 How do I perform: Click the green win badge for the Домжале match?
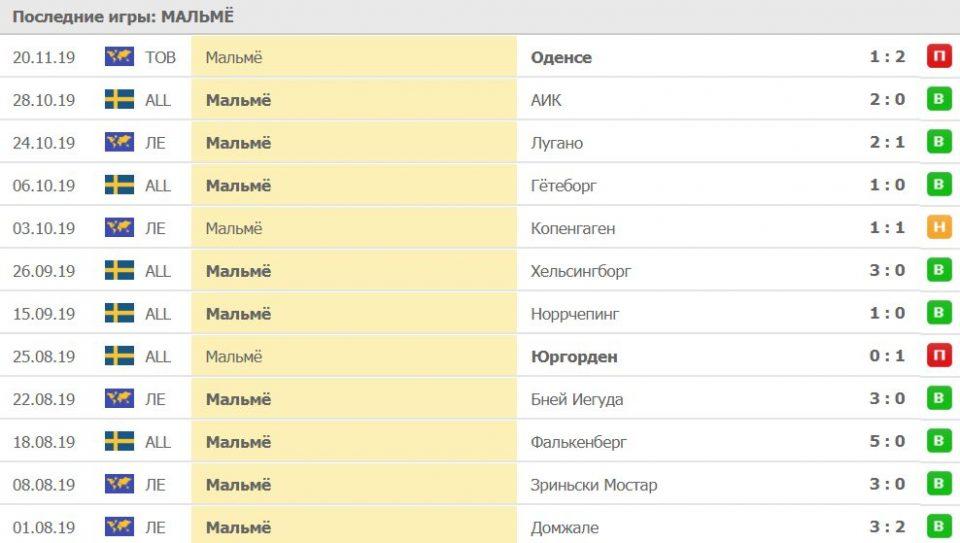[x=938, y=527]
